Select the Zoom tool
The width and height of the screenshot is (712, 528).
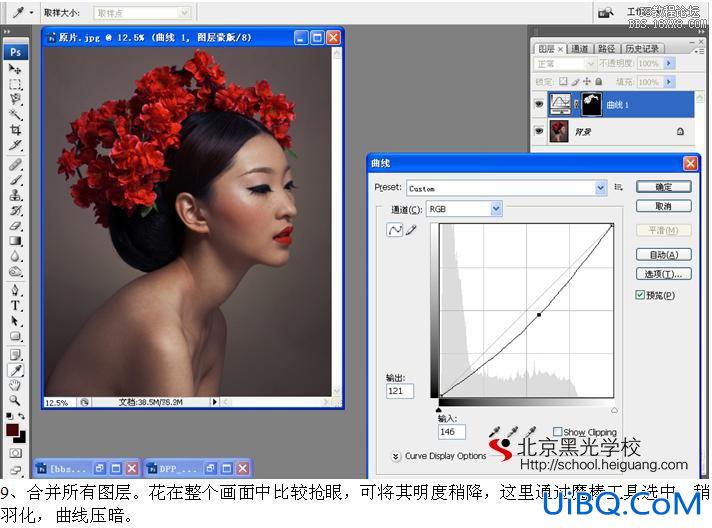15,400
